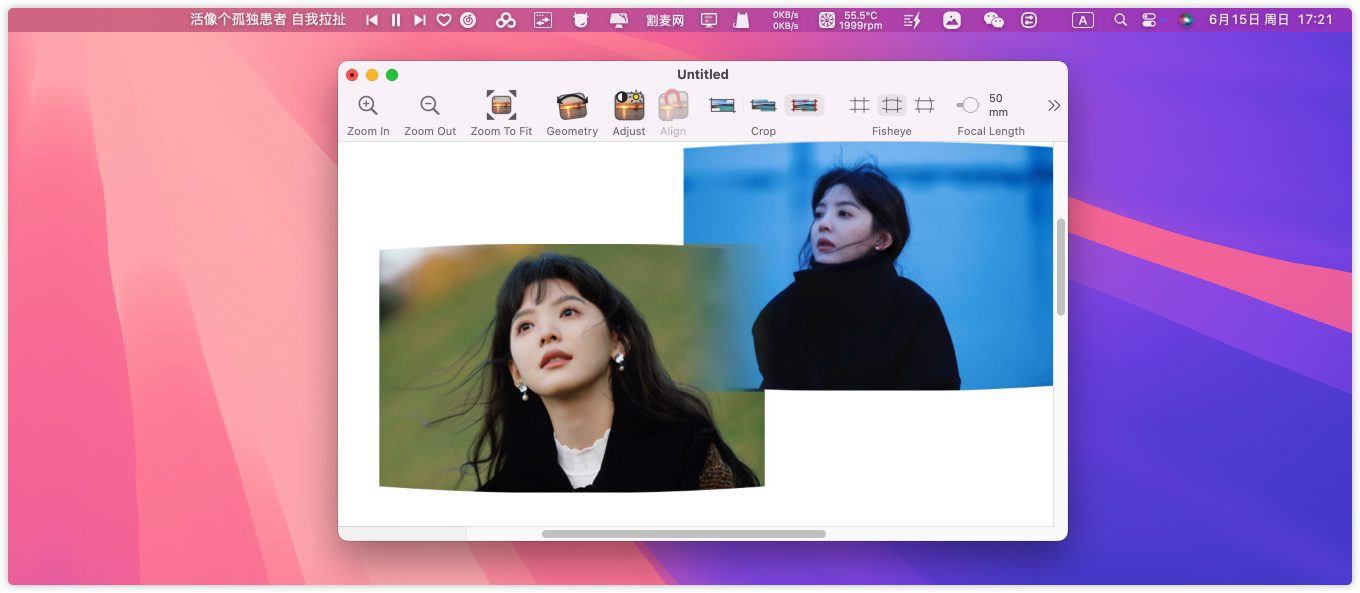Click the now-playing song title in menu bar

(268, 20)
